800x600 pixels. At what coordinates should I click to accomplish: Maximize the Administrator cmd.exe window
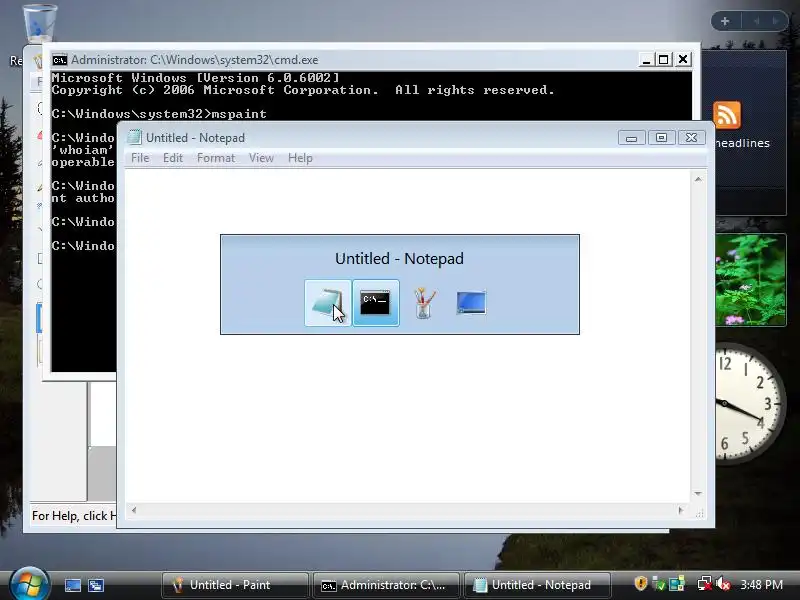pos(663,60)
